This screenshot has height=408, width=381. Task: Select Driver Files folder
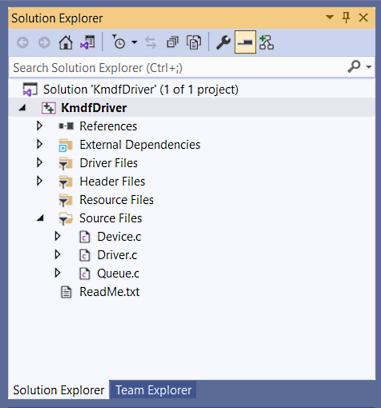pyautogui.click(x=108, y=163)
